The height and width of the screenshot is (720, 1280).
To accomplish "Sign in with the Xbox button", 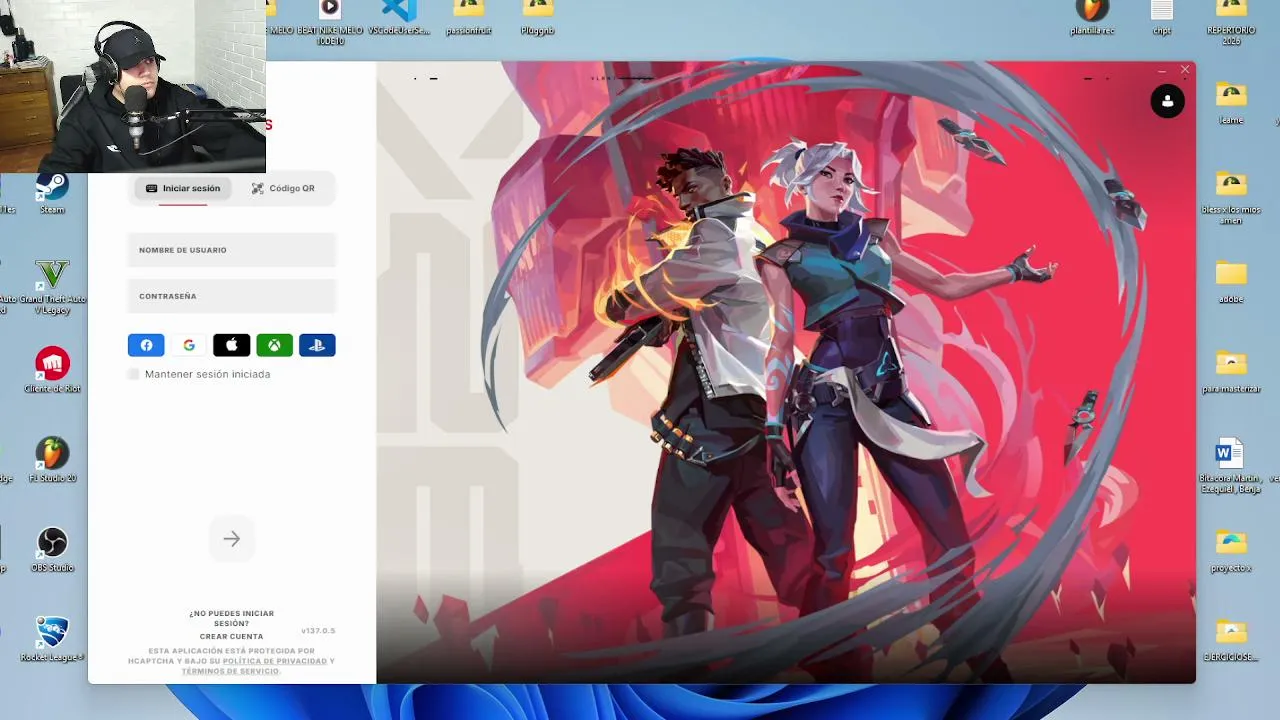I will tap(274, 345).
